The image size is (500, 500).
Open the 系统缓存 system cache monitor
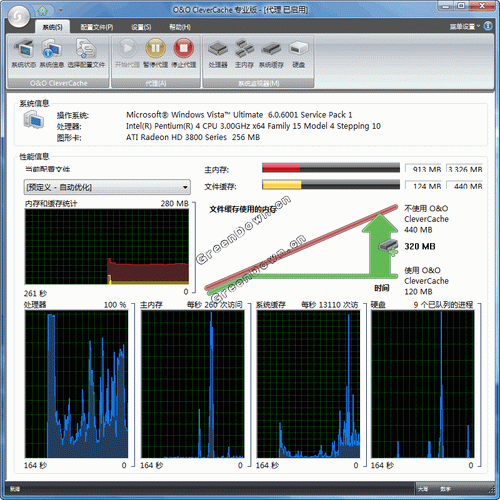[x=271, y=53]
